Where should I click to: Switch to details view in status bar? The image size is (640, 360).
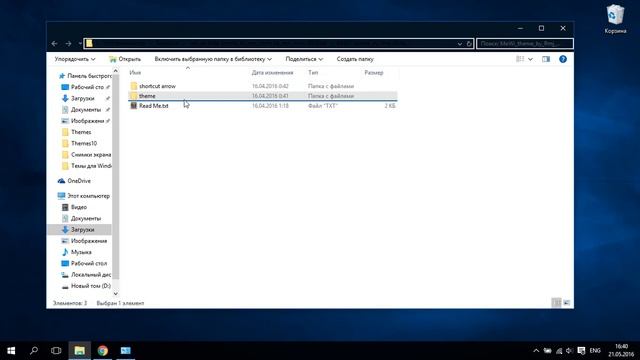point(556,303)
